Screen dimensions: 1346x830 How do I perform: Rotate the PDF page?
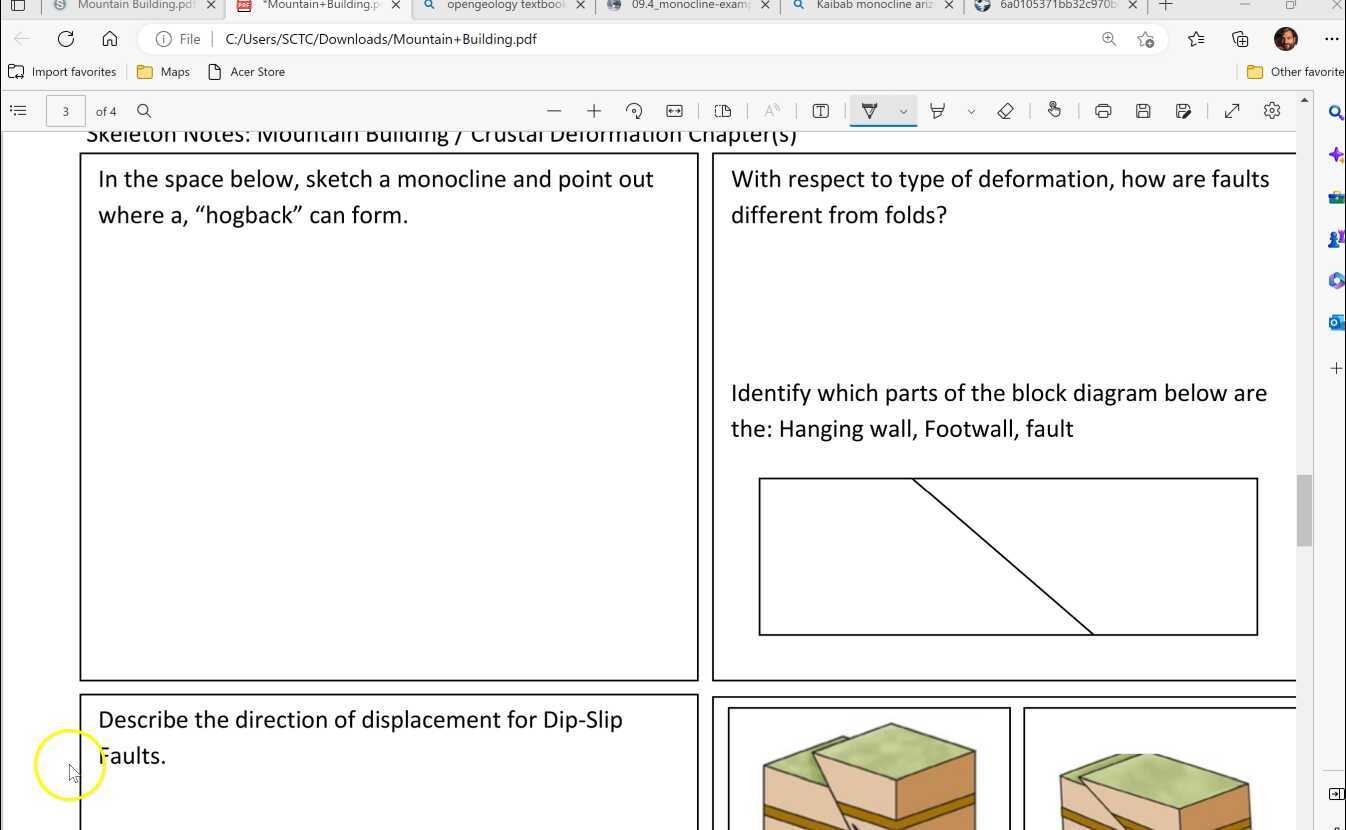[x=634, y=110]
